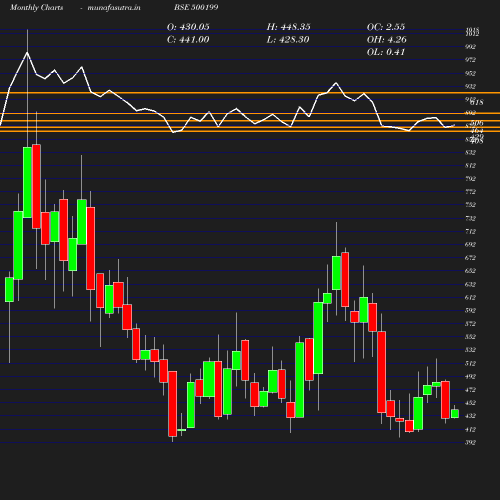
Task: Click the 992 price axis label
Action: coord(470,47)
